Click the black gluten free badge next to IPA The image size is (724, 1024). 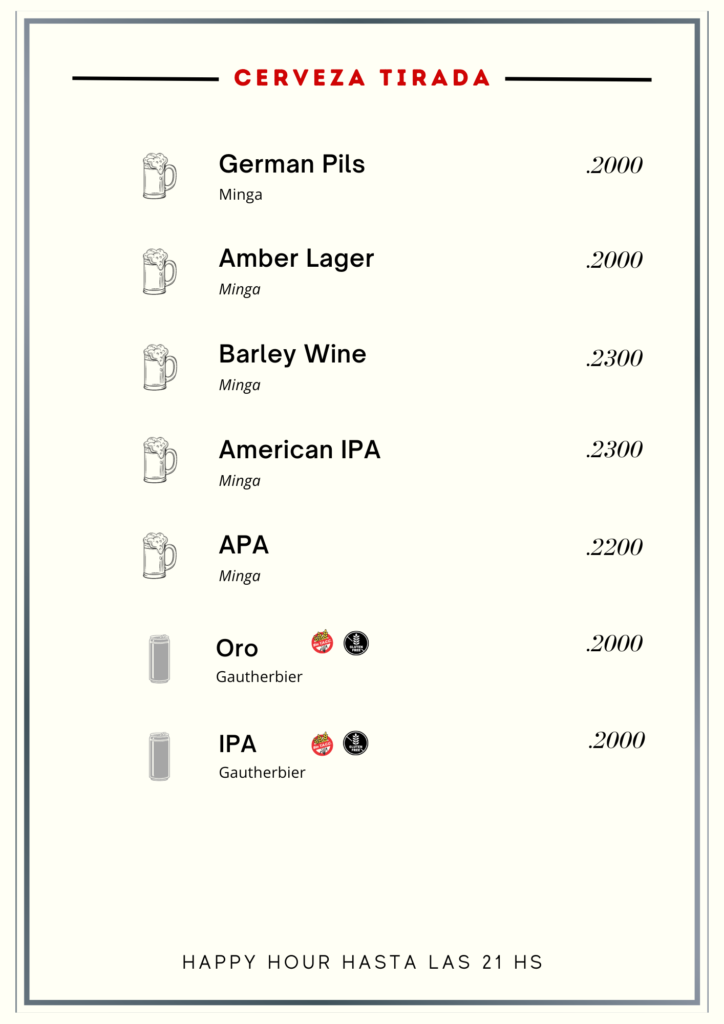coord(356,743)
